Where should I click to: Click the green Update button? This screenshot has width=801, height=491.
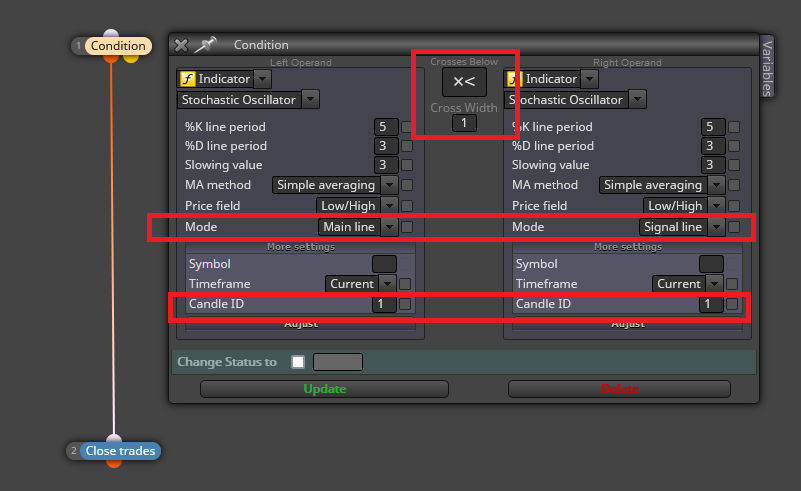tap(324, 389)
